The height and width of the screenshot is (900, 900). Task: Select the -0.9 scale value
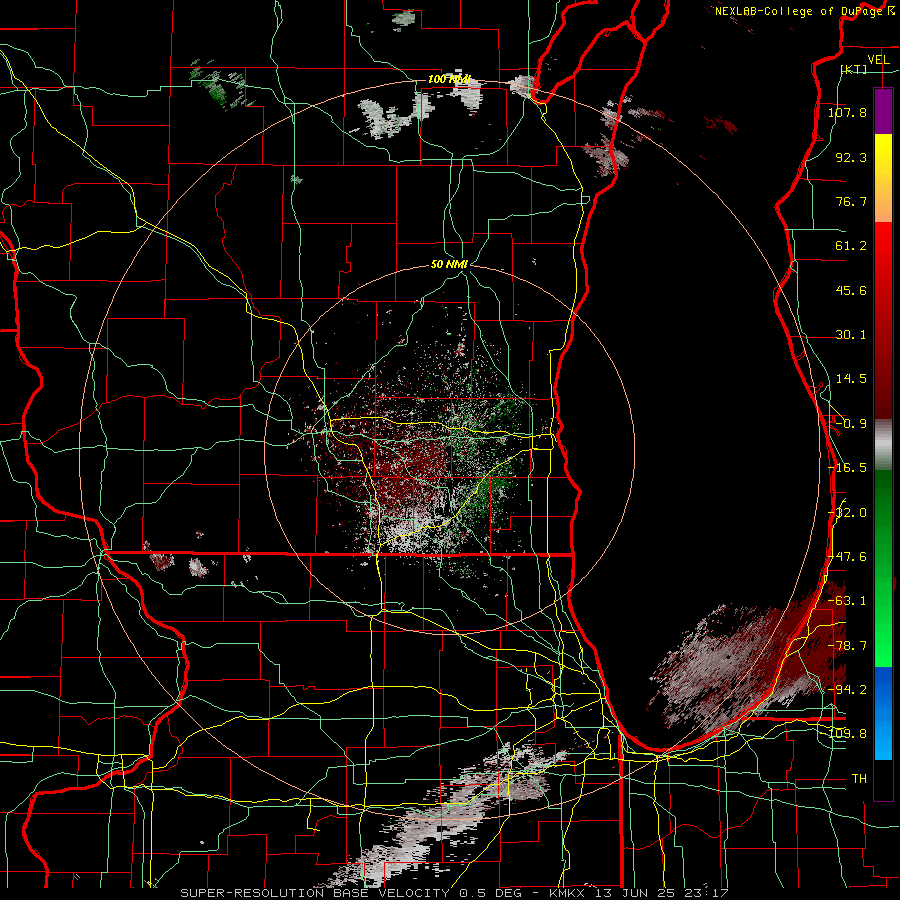[x=851, y=424]
